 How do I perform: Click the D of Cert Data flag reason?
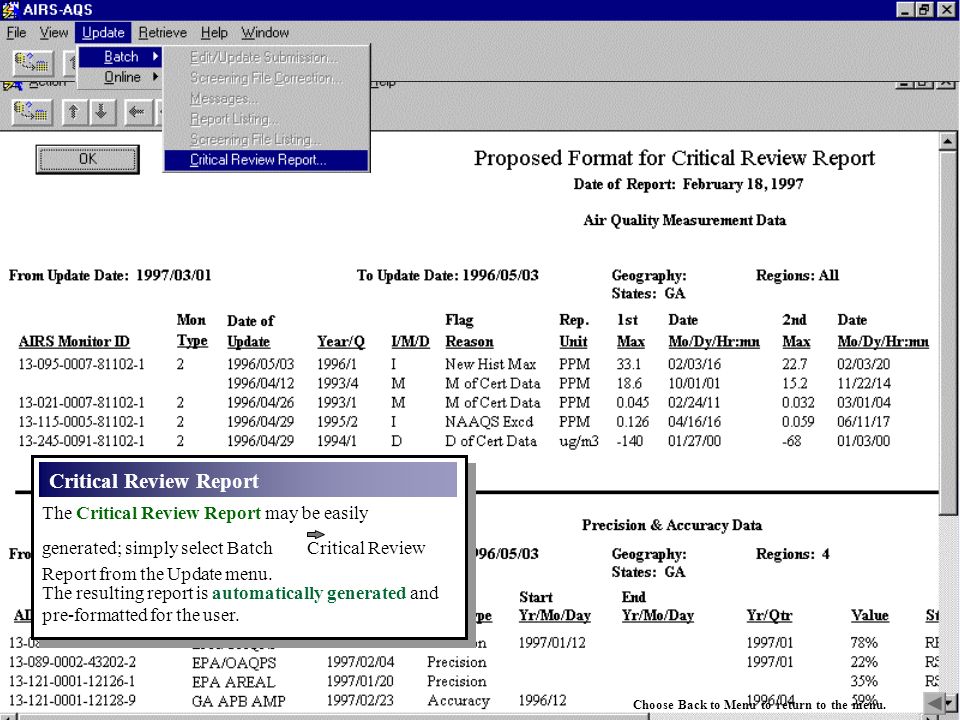(490, 441)
